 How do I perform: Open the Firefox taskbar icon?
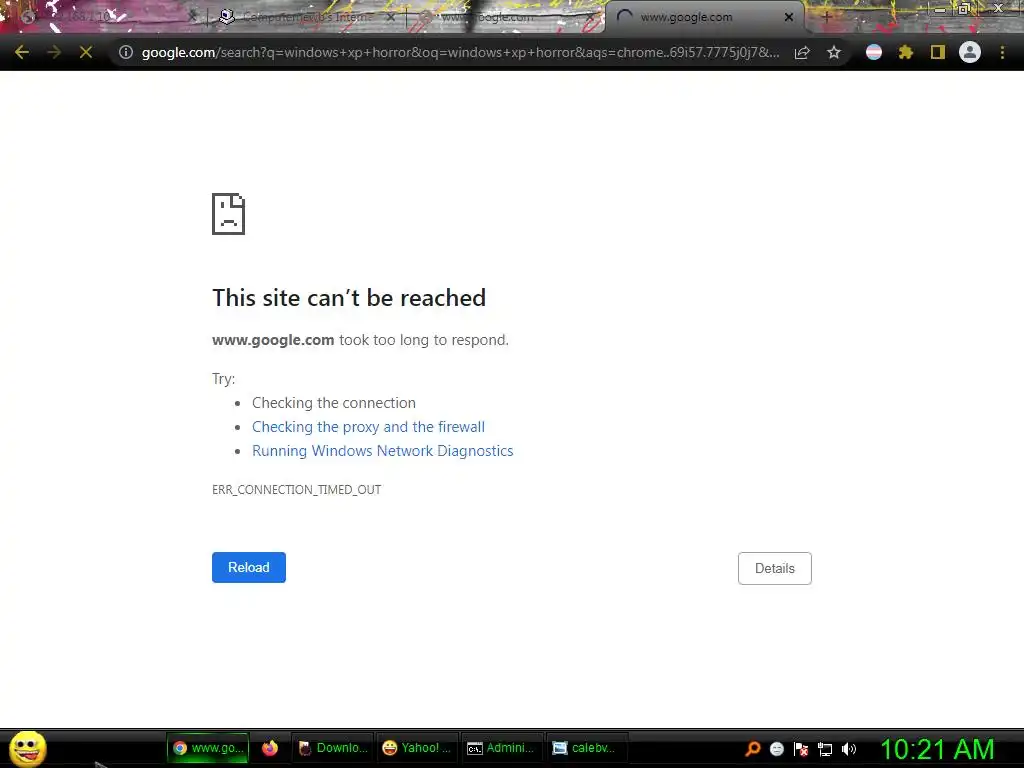(270, 748)
